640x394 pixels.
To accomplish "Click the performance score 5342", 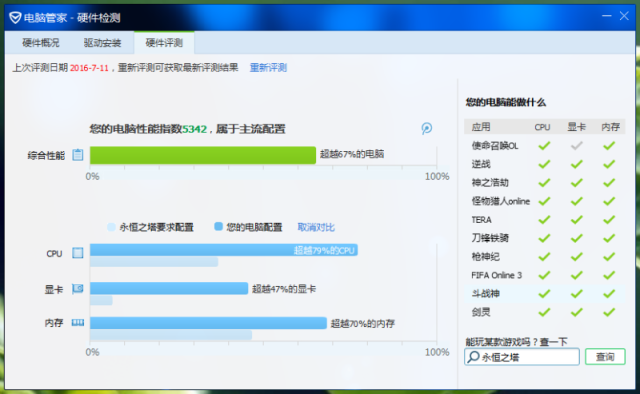I will coord(194,129).
